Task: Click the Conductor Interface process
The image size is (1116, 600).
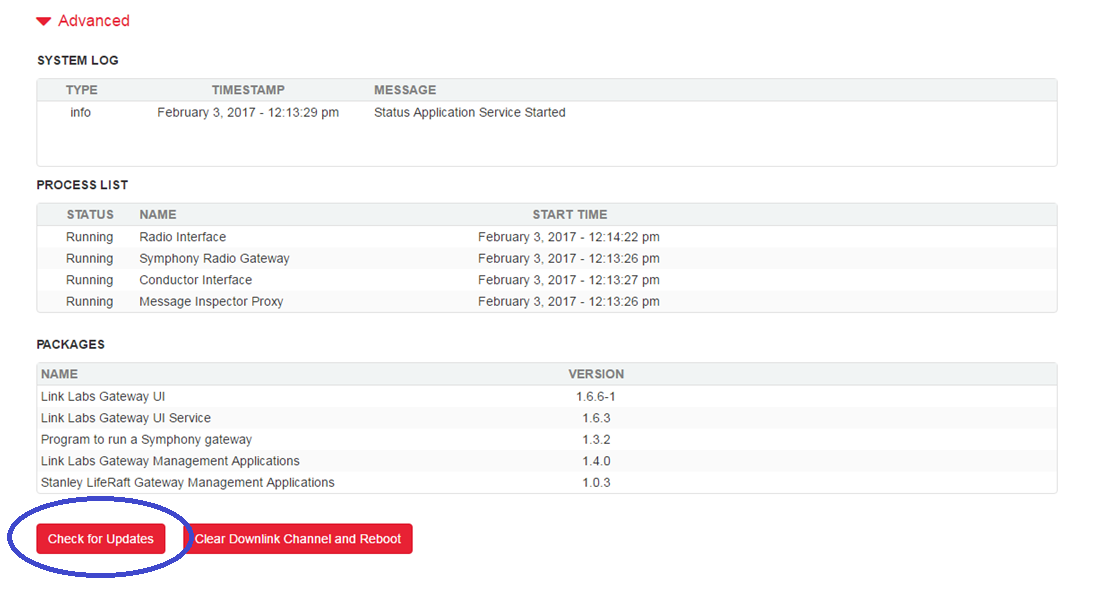Action: click(x=196, y=280)
